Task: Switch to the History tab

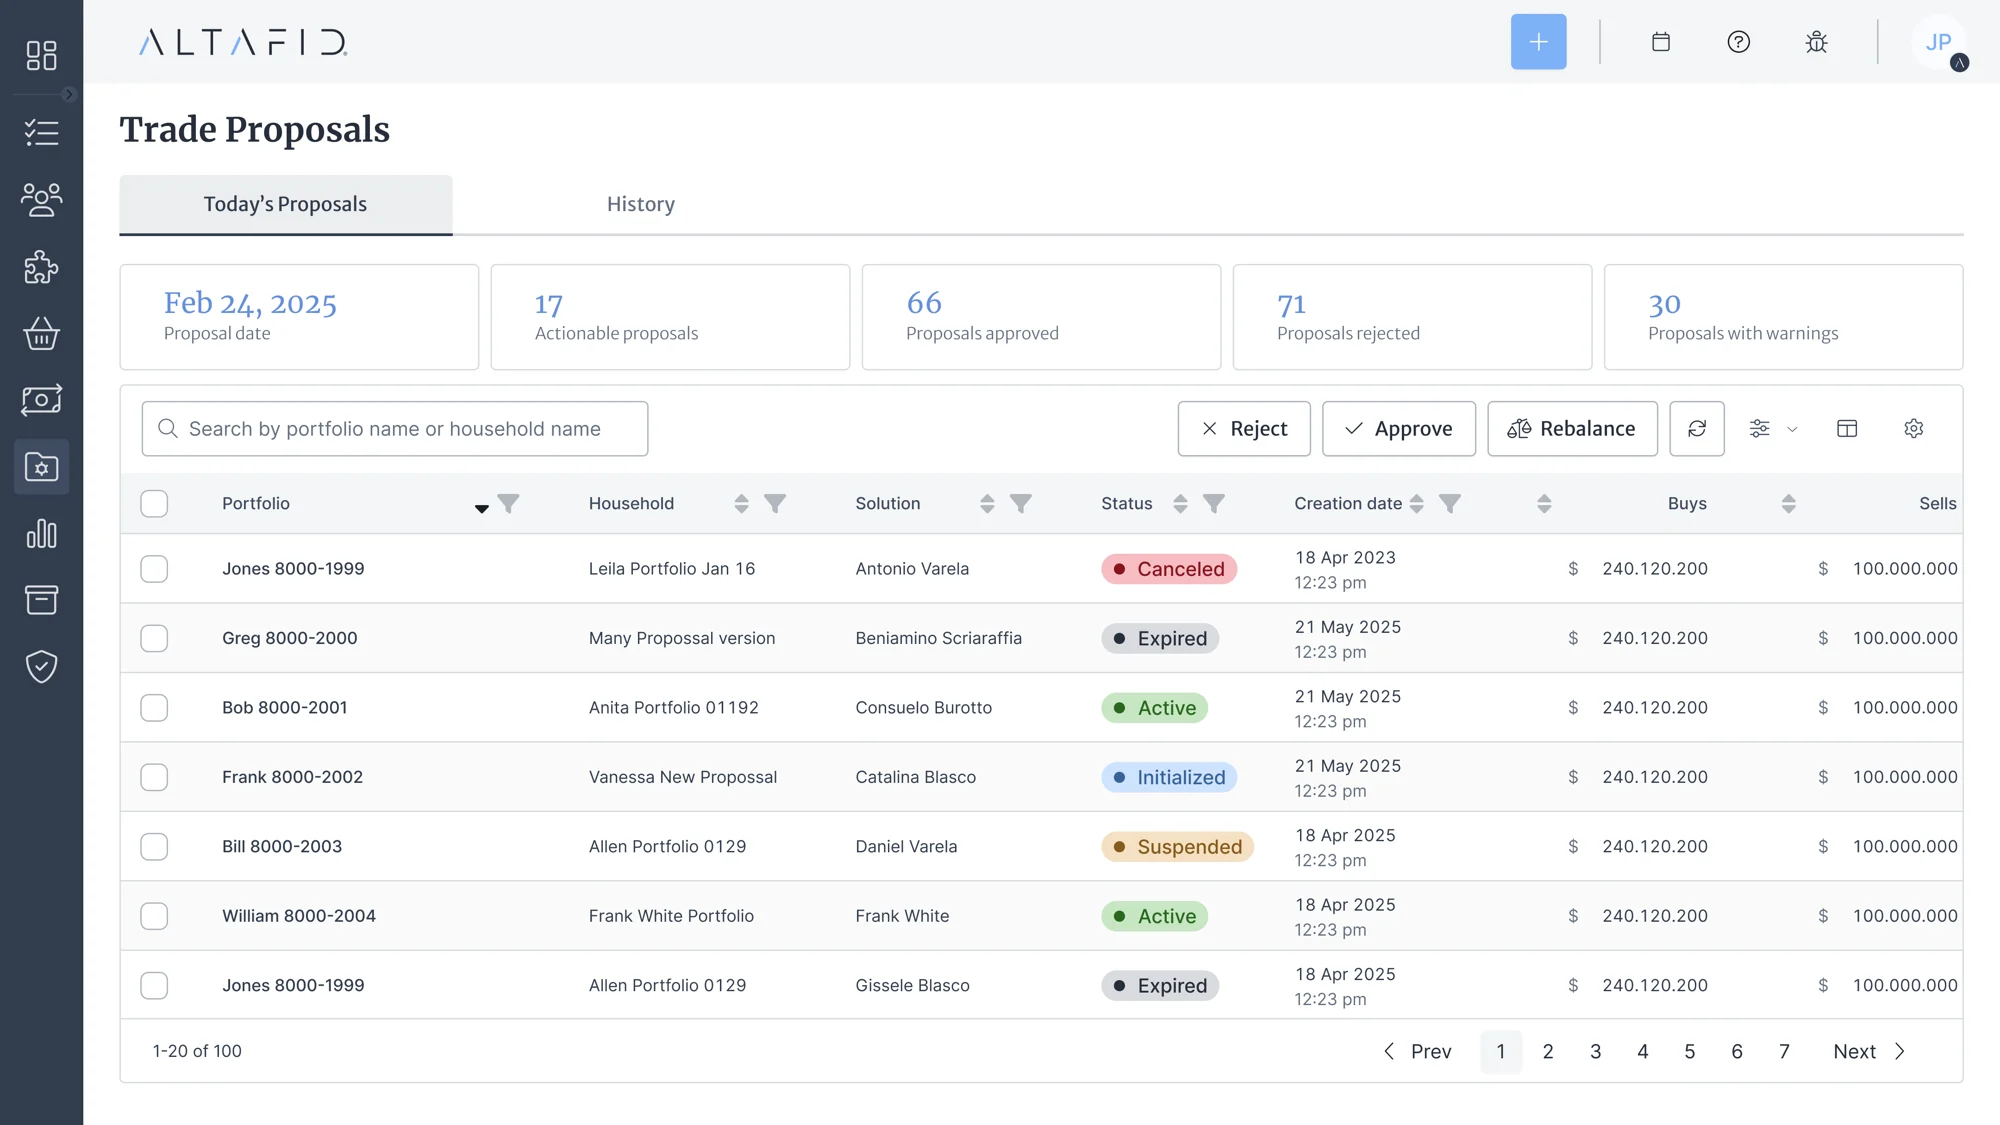Action: 641,204
